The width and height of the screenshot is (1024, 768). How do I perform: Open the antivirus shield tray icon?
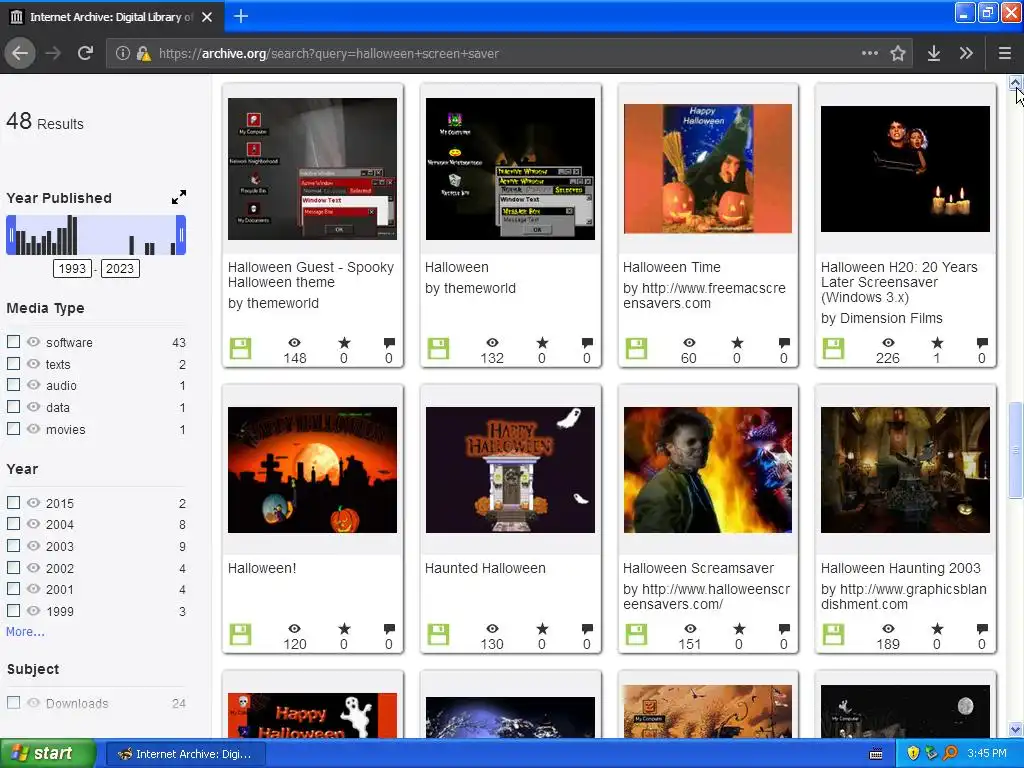(x=913, y=753)
